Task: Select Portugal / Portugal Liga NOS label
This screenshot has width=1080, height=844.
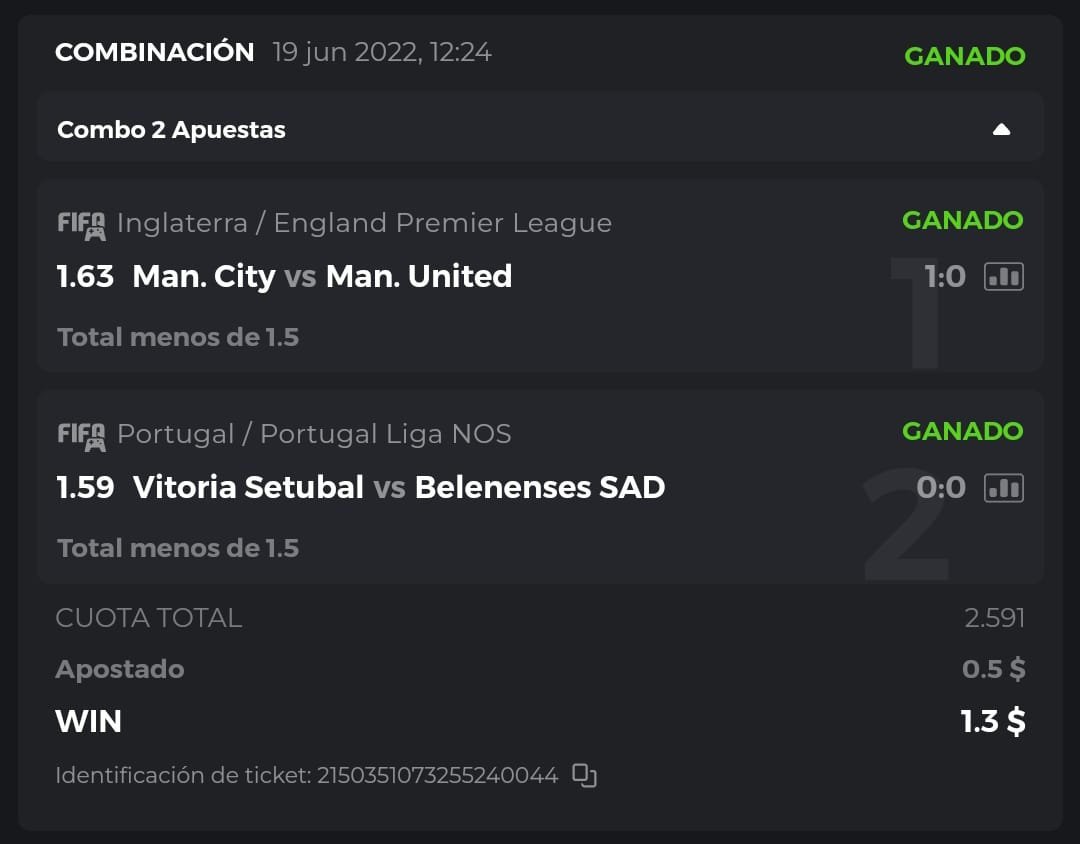Action: tap(314, 434)
